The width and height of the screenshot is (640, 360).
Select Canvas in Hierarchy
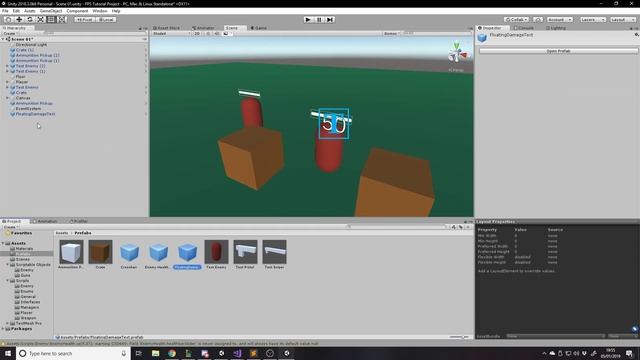23,98
